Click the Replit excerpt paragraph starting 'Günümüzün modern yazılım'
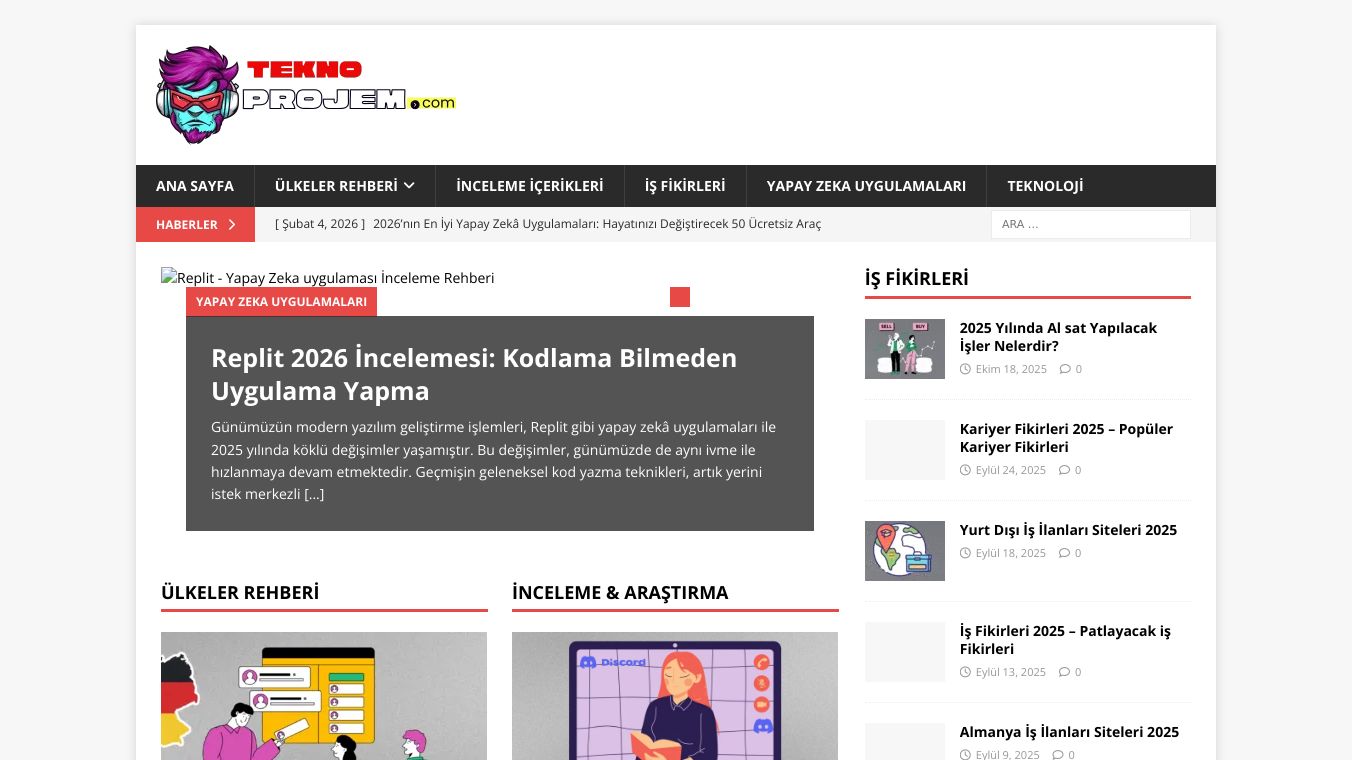 (493, 460)
